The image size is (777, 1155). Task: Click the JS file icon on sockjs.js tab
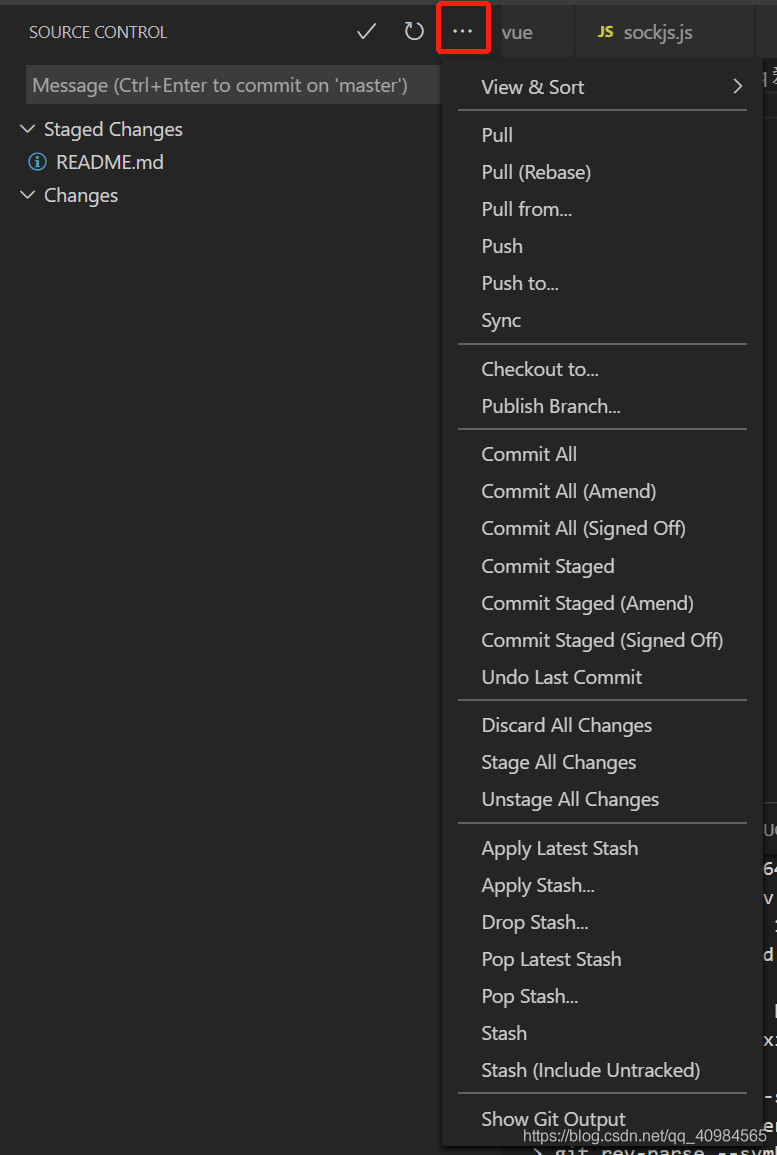(x=605, y=31)
